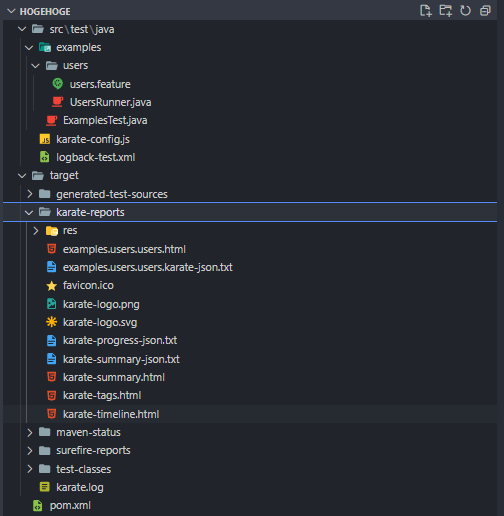The width and height of the screenshot is (504, 516).
Task: Click the folder icon beside generated-test-sources
Action: 45,194
